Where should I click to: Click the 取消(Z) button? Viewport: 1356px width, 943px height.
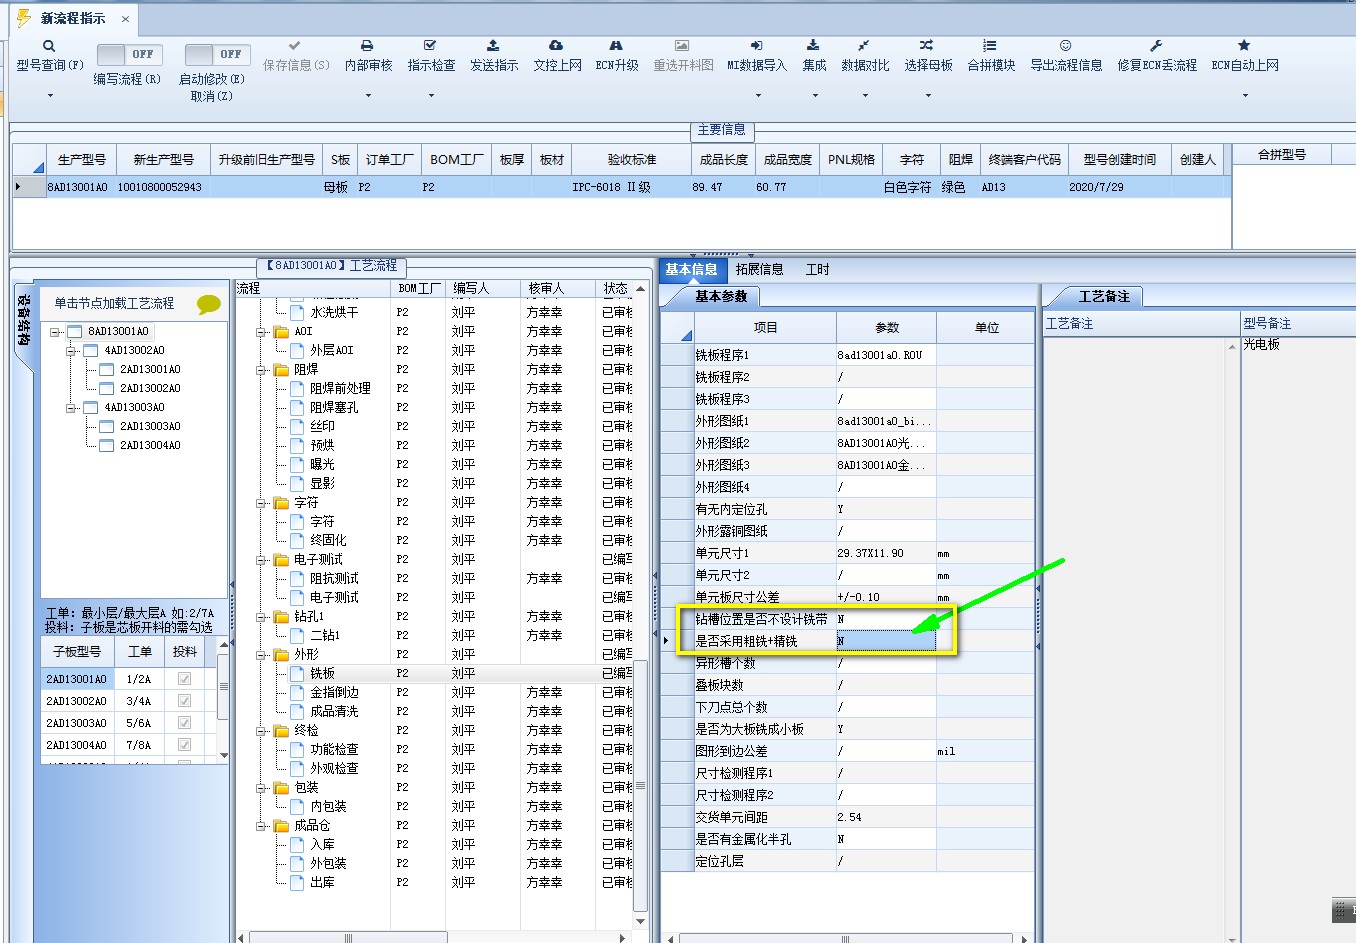point(211,96)
